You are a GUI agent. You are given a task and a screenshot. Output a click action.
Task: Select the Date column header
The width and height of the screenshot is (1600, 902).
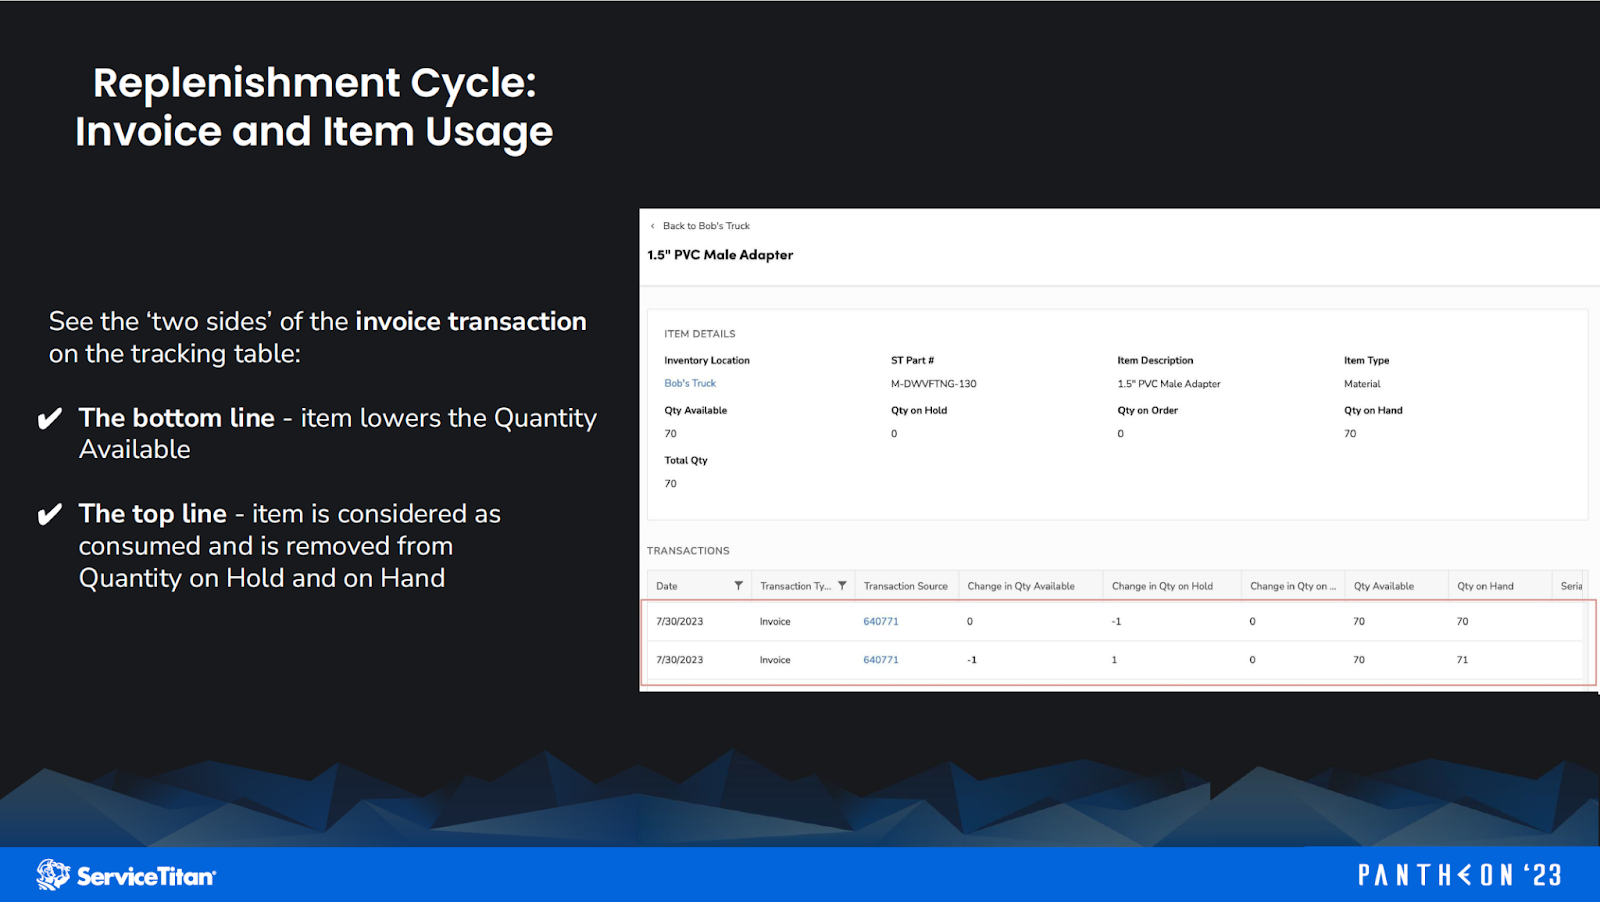(665, 585)
